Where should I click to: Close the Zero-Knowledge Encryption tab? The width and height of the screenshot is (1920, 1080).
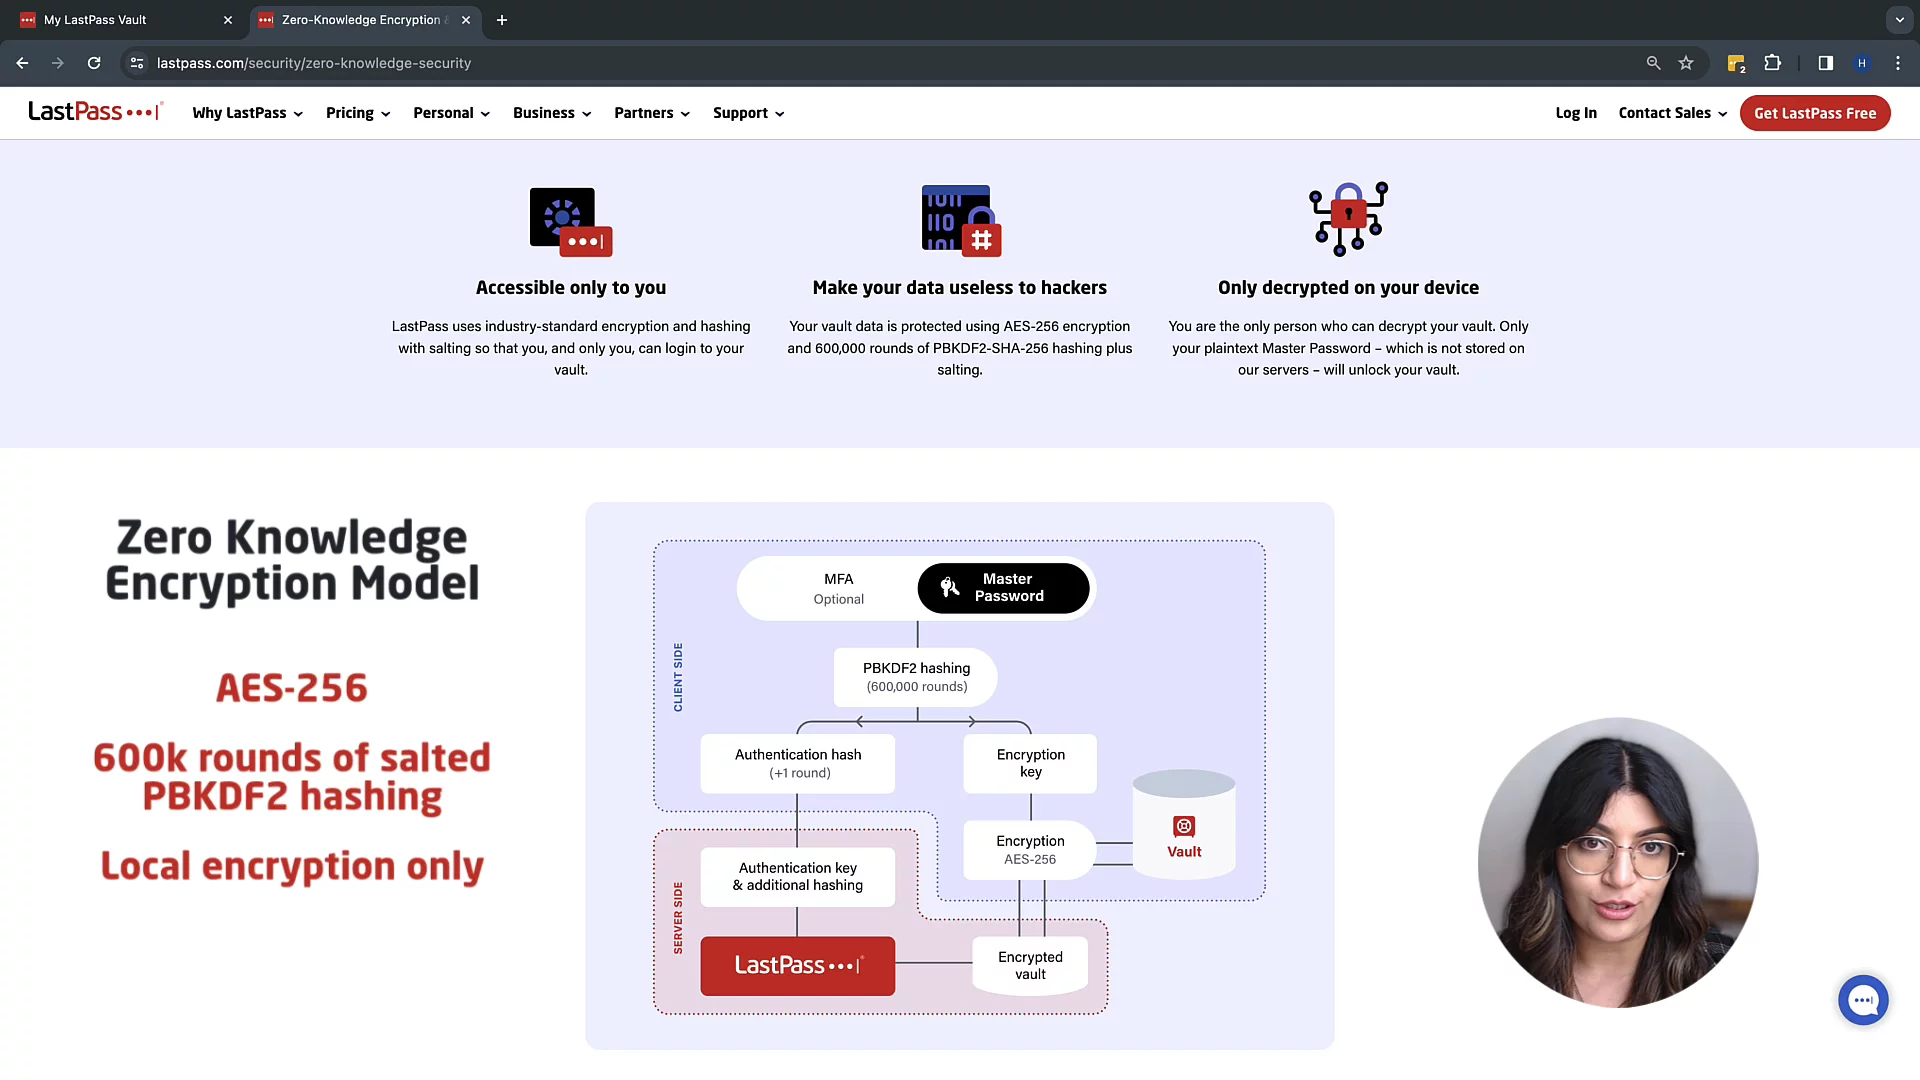[466, 20]
